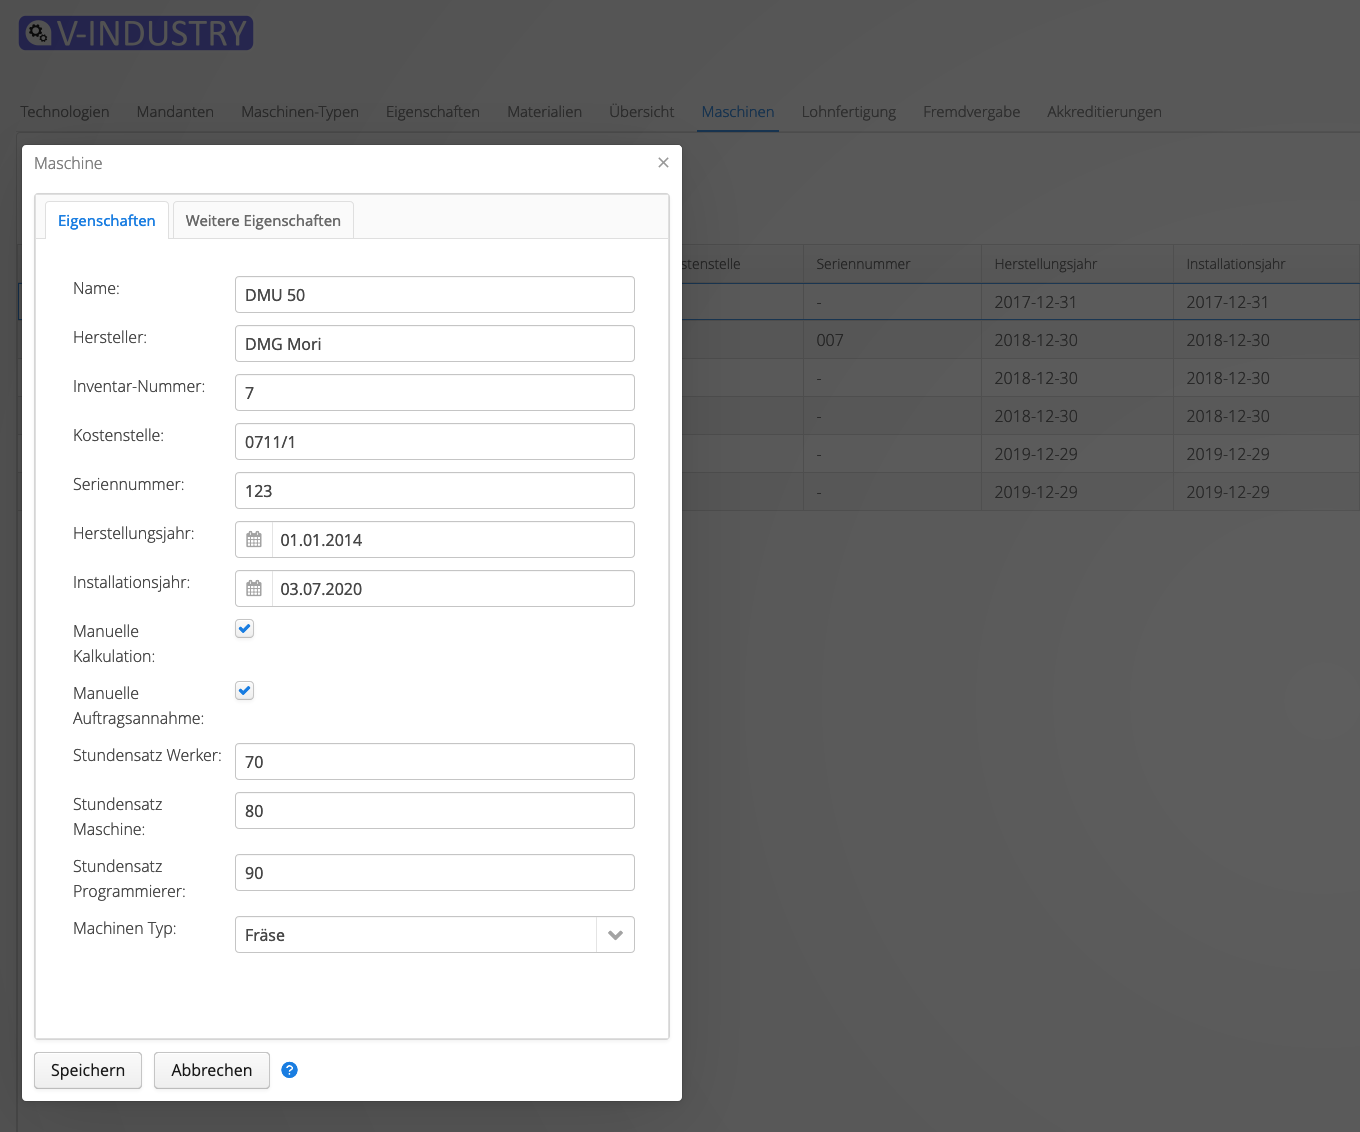Click the Stundensatz Programmierer field
The width and height of the screenshot is (1360, 1132).
click(435, 873)
